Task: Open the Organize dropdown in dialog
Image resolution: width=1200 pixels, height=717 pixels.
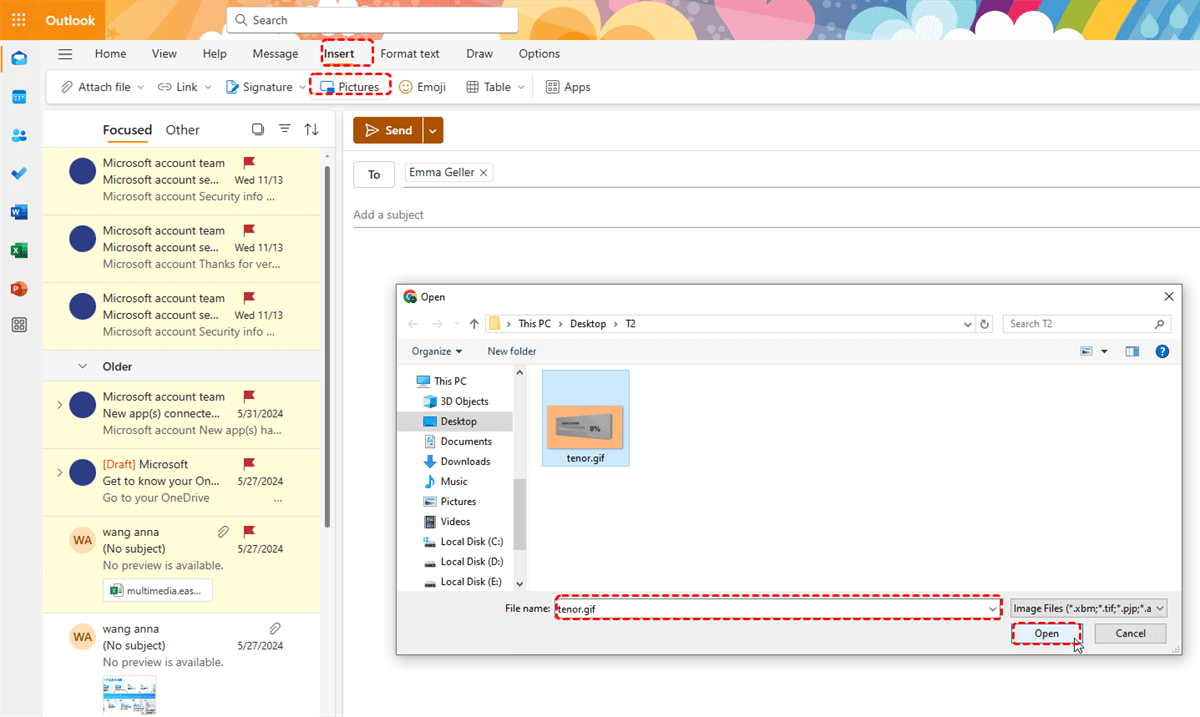Action: (x=437, y=351)
